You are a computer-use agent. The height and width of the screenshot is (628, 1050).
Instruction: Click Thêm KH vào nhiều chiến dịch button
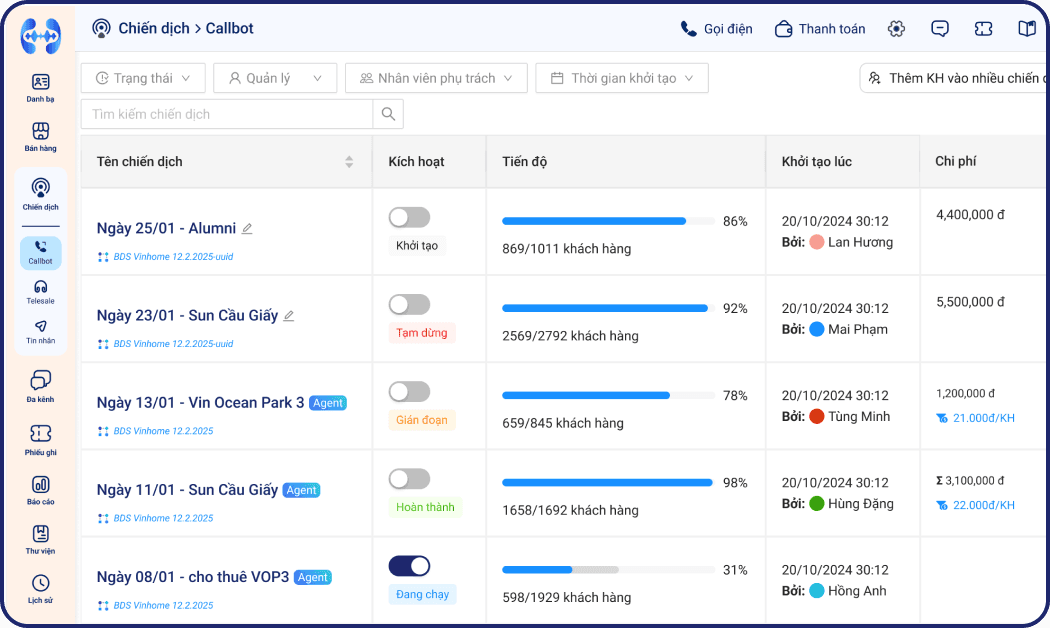(x=954, y=78)
